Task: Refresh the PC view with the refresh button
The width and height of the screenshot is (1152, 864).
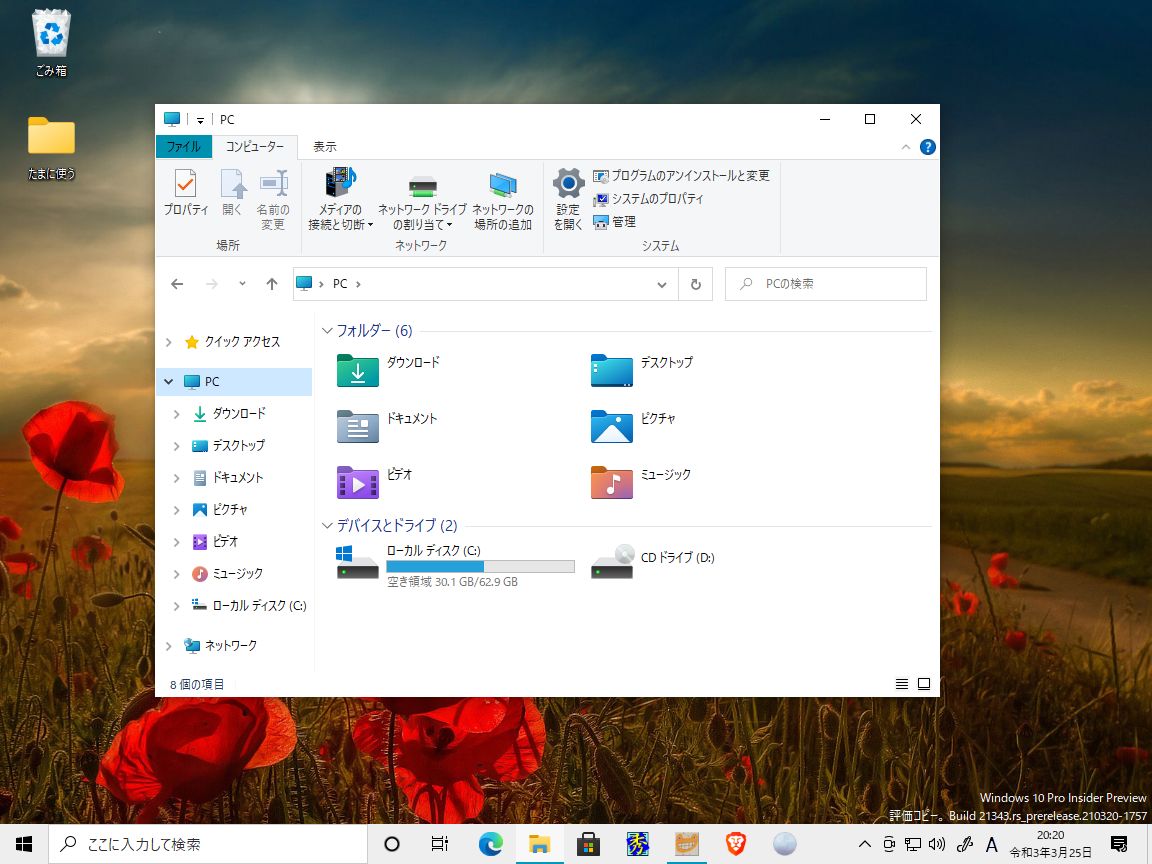Action: tap(695, 283)
